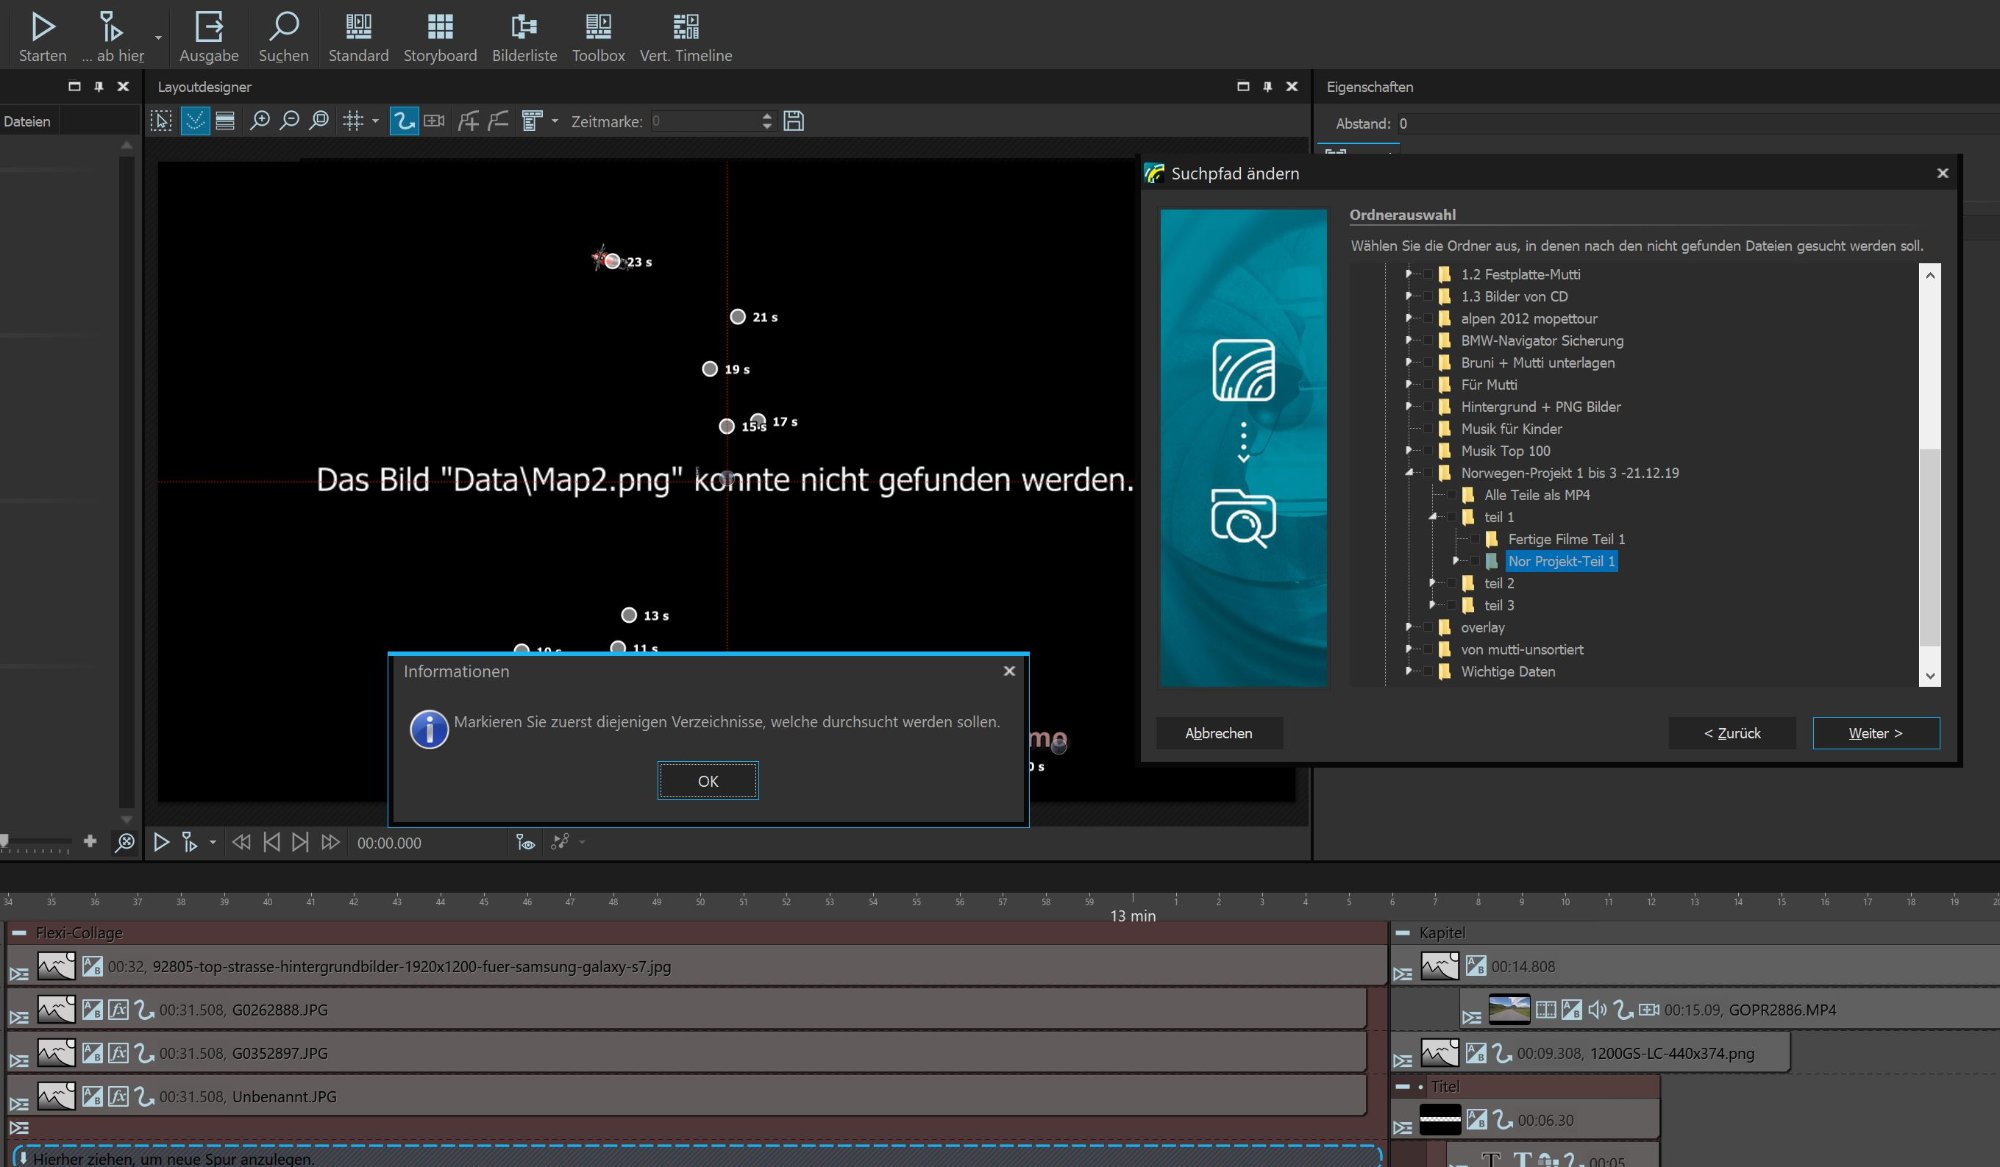
Task: Click the Zeitmarke input field
Action: tap(704, 121)
